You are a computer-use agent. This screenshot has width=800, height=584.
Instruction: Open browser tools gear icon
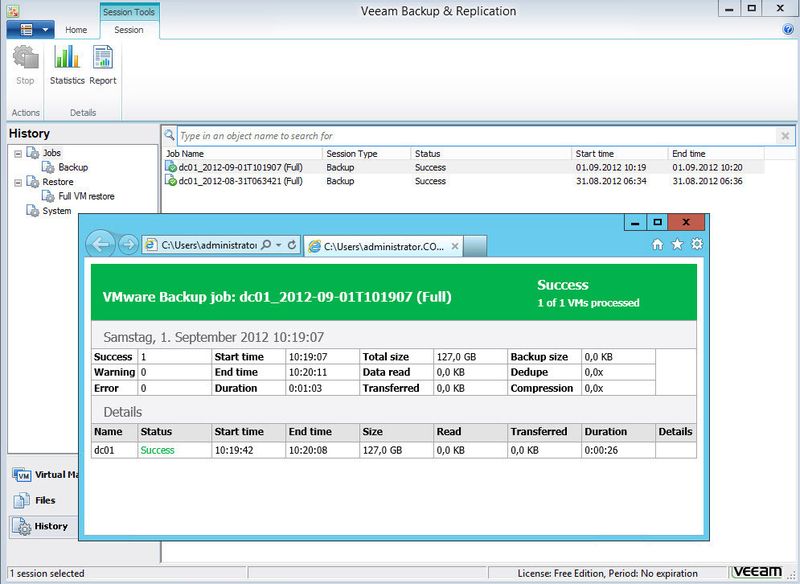click(697, 244)
